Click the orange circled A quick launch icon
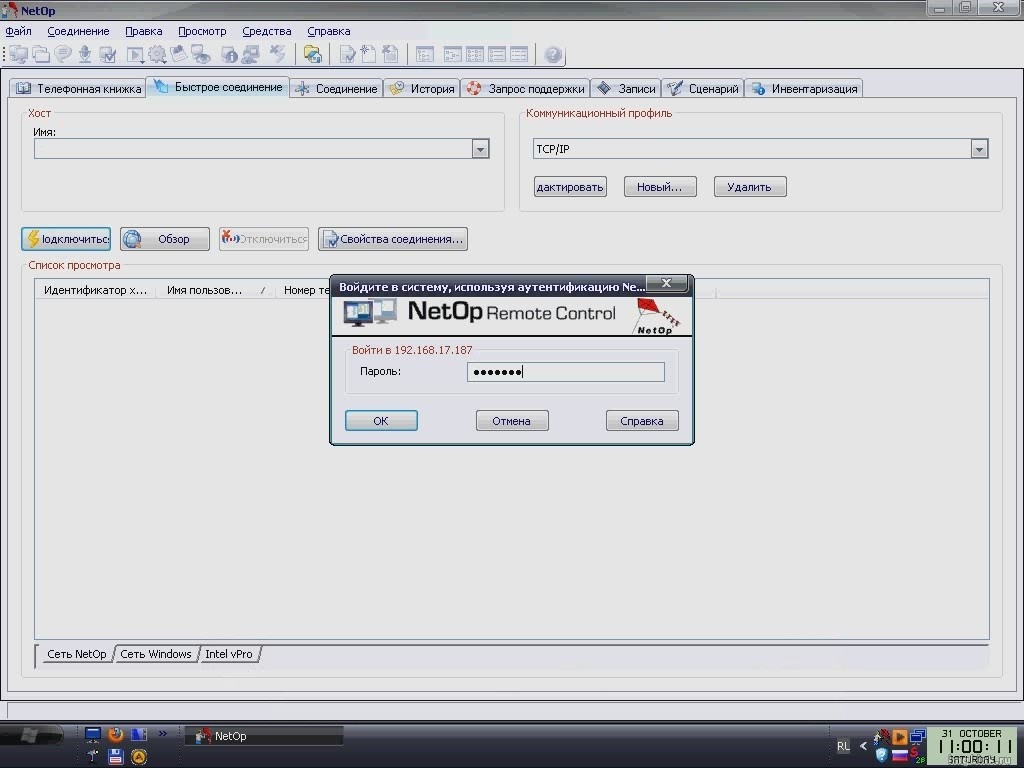This screenshot has height=768, width=1024. pyautogui.click(x=138, y=757)
